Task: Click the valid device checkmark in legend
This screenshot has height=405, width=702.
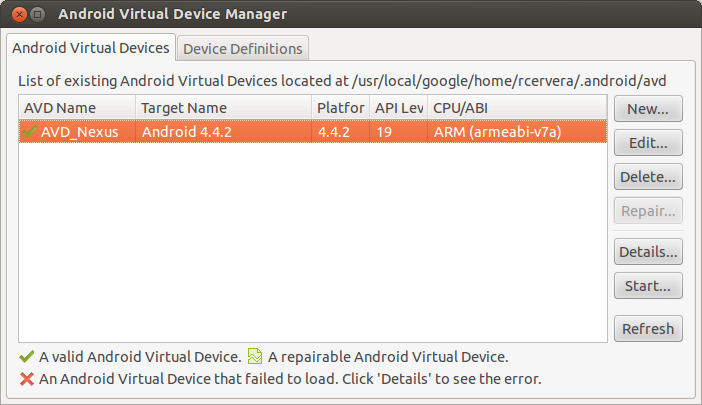Action: [x=26, y=356]
